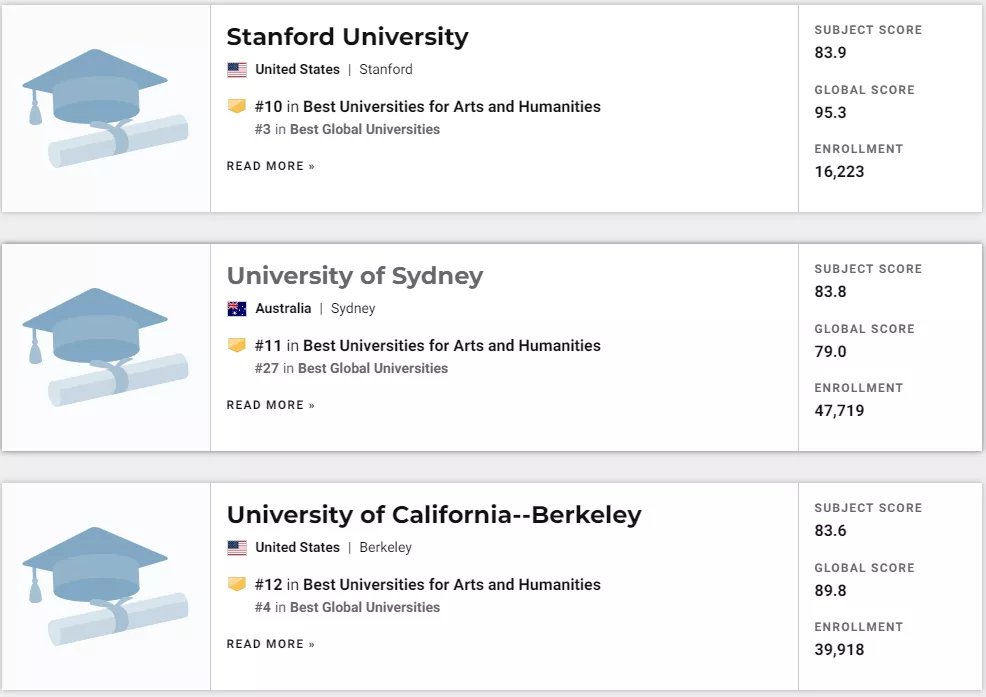Click the US flag icon under Berkeley
Screen dimensions: 986x697
click(x=236, y=548)
